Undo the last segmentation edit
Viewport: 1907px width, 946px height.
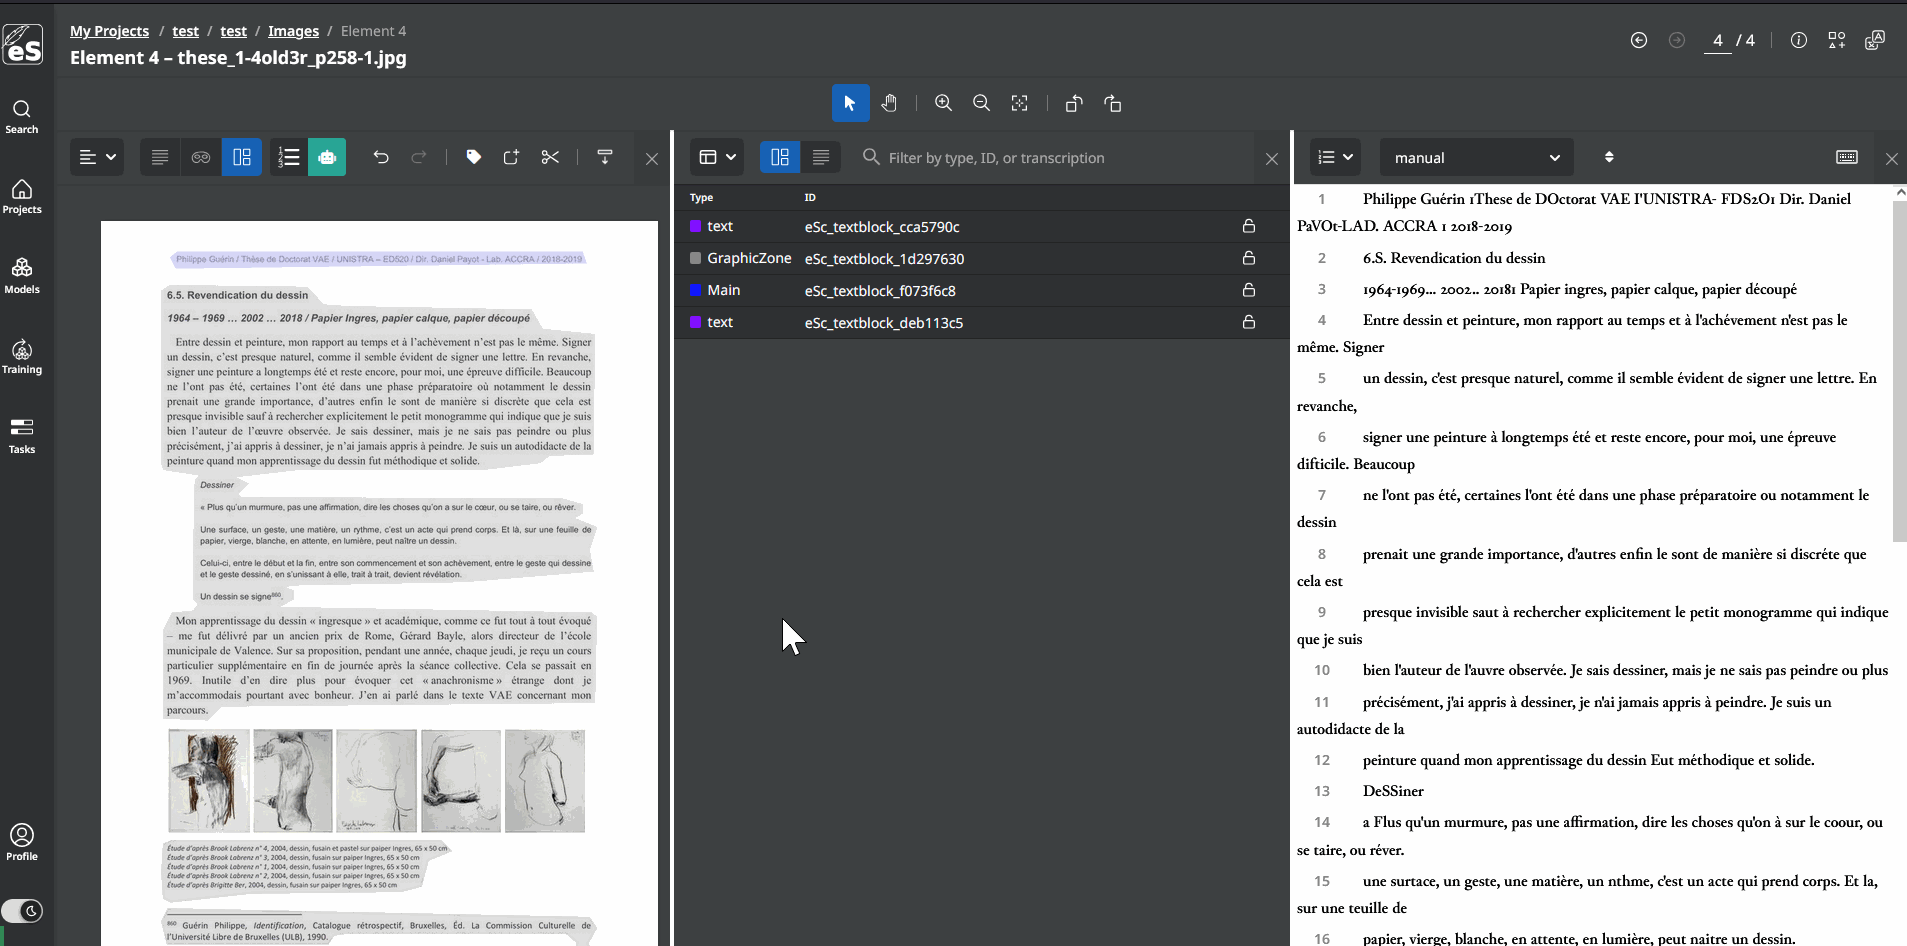point(381,157)
